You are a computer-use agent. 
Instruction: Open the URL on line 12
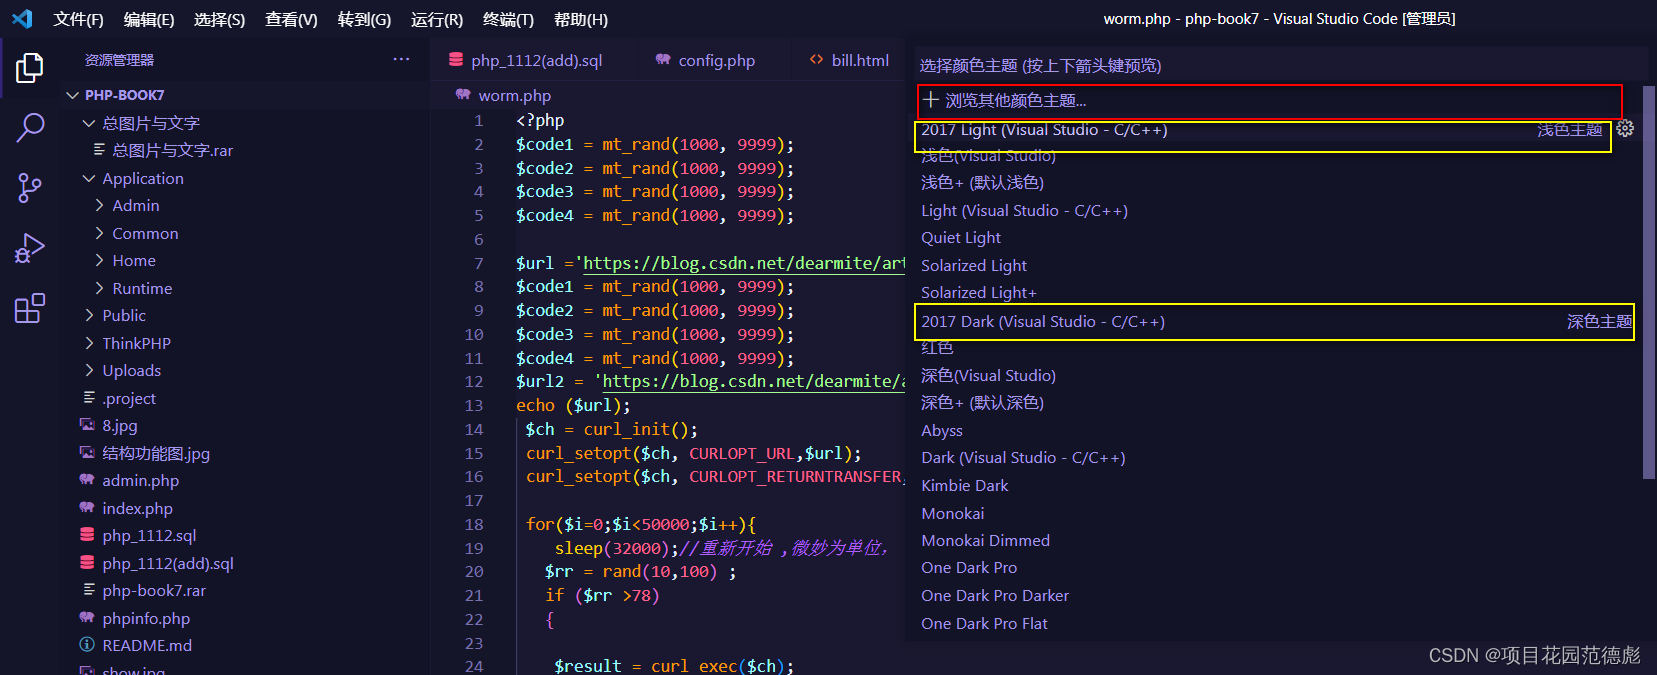pos(754,381)
